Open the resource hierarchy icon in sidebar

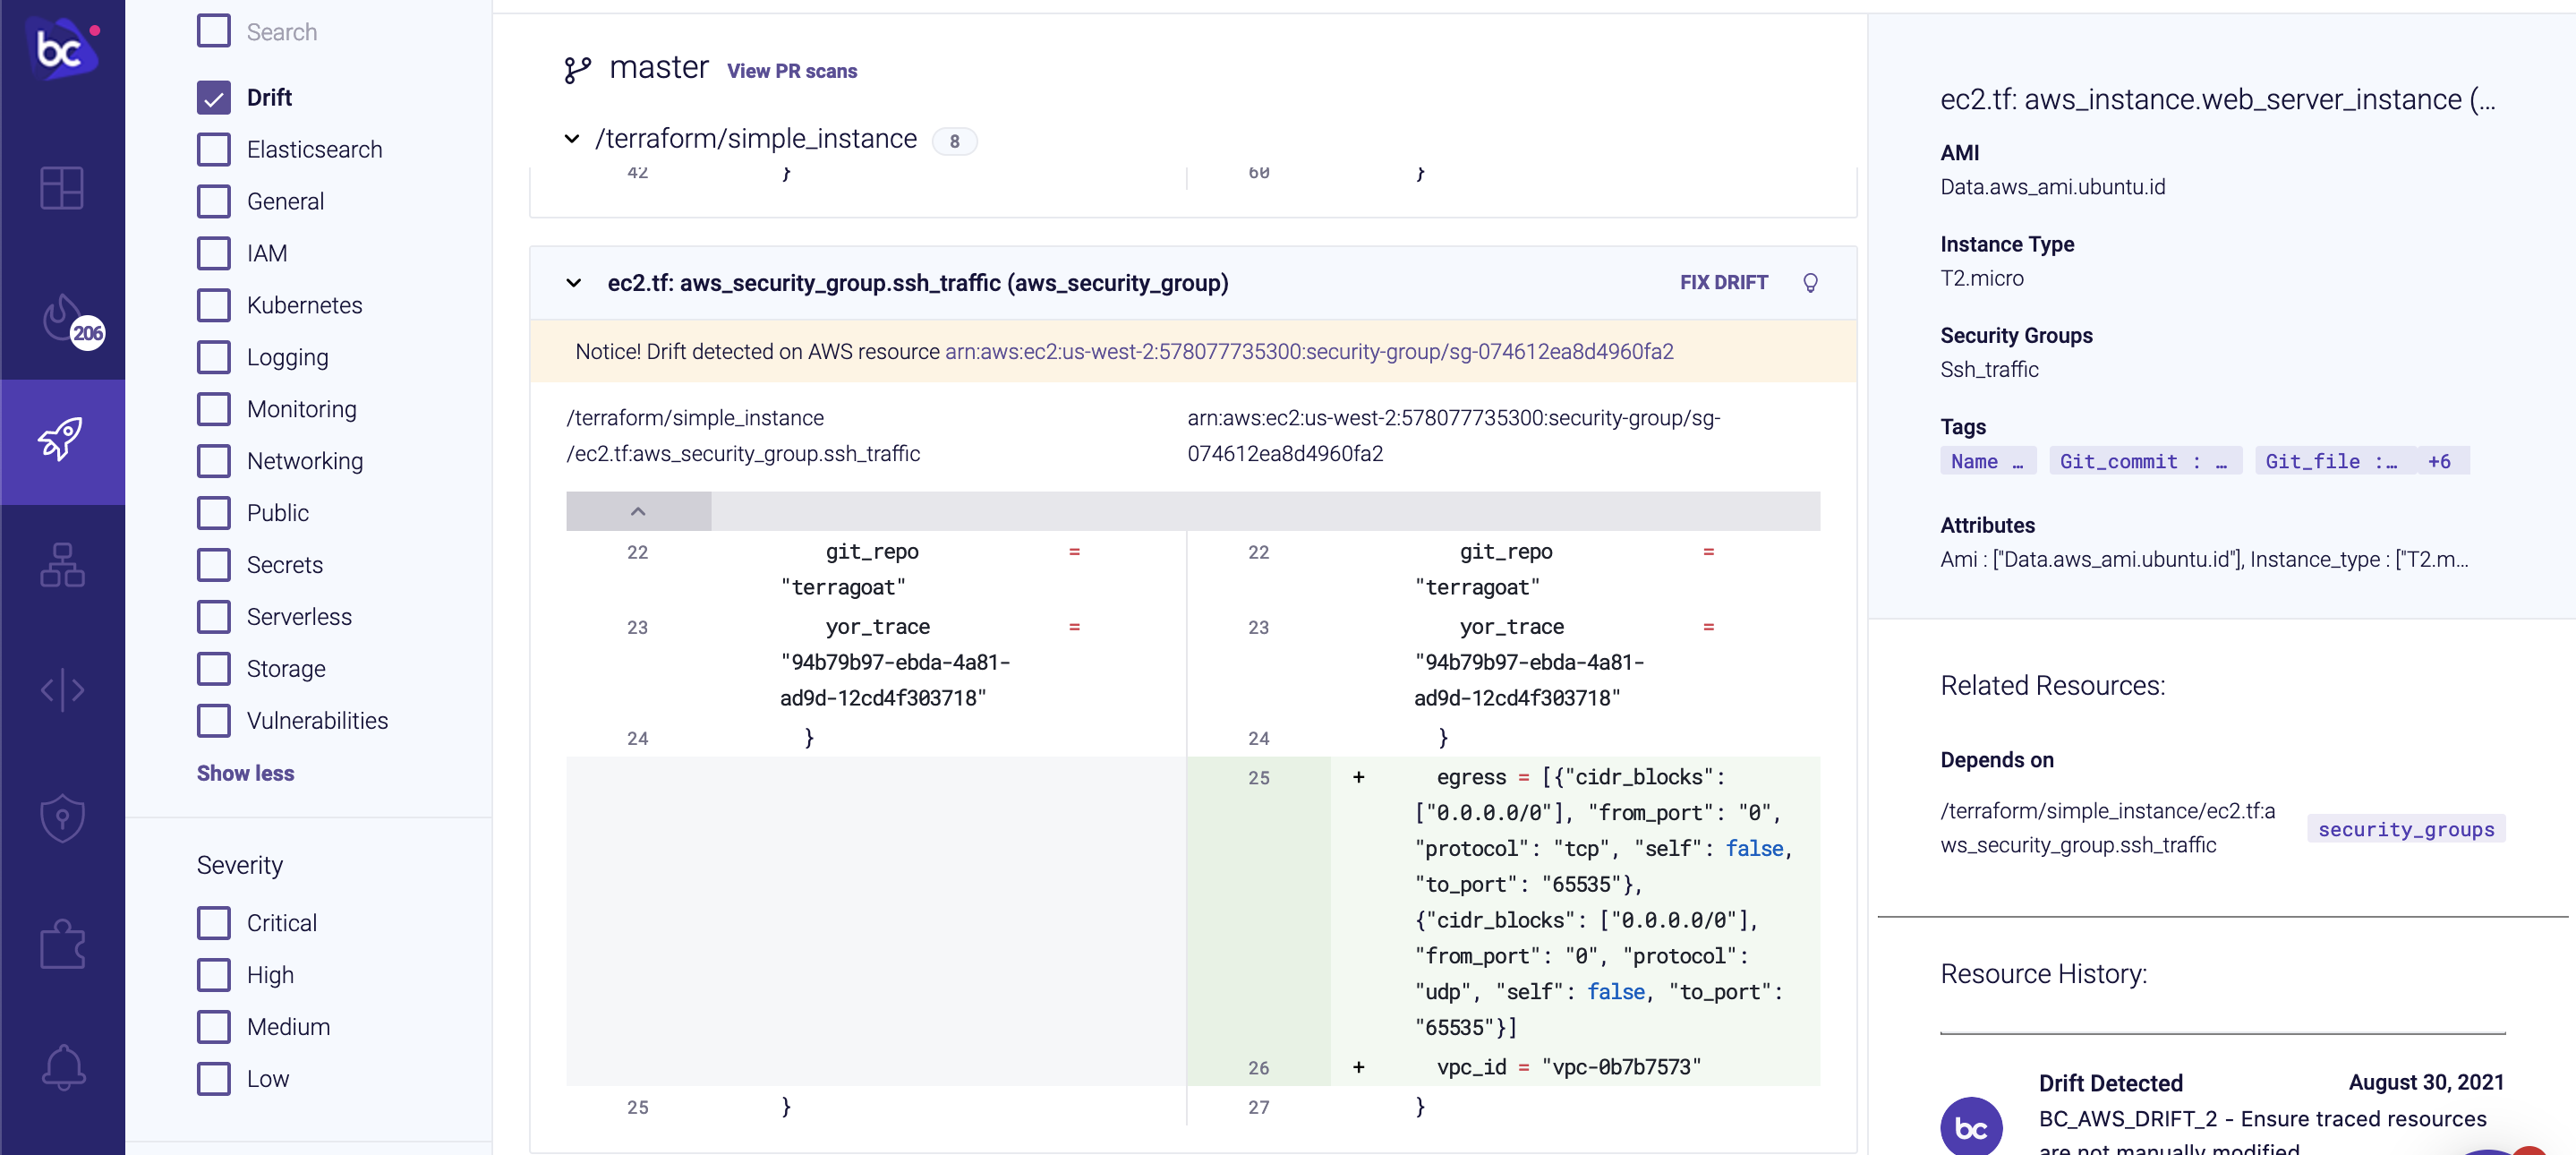click(62, 565)
